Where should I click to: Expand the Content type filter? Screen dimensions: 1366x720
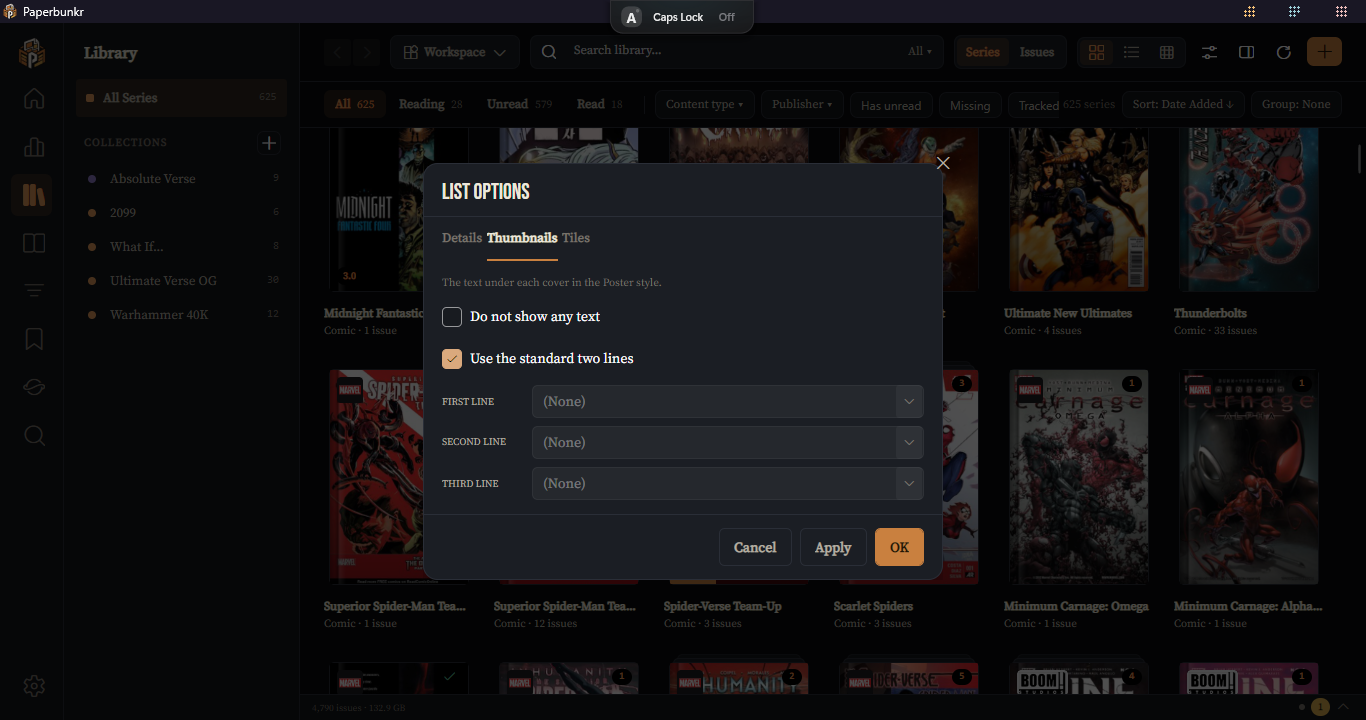(x=705, y=104)
